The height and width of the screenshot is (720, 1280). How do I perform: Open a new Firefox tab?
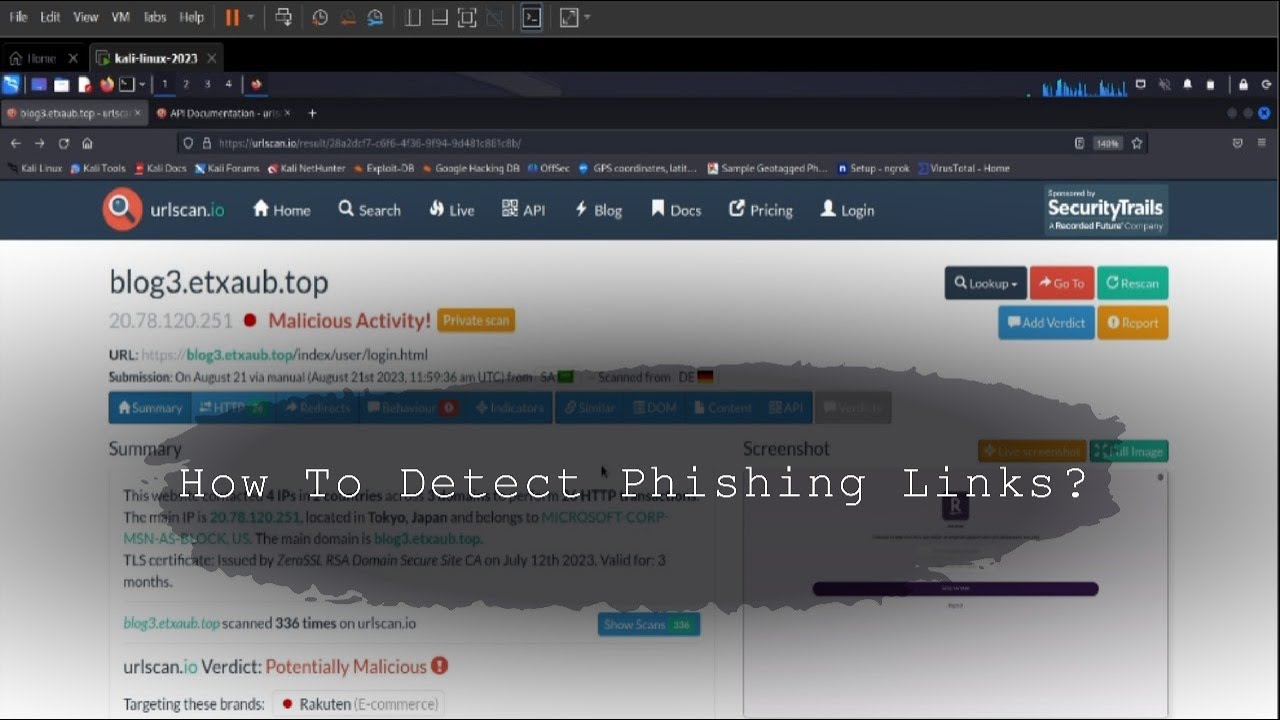pyautogui.click(x=312, y=113)
